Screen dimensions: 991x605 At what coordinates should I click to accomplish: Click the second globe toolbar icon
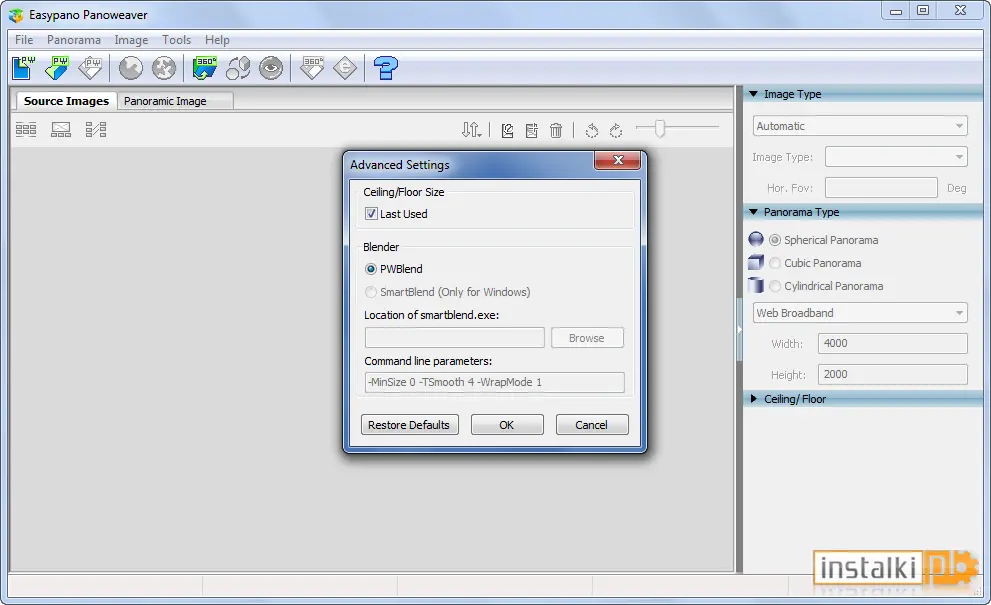click(164, 68)
